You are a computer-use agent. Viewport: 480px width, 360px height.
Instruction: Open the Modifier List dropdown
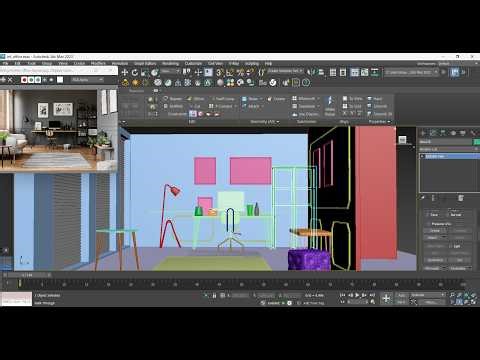(x=448, y=149)
